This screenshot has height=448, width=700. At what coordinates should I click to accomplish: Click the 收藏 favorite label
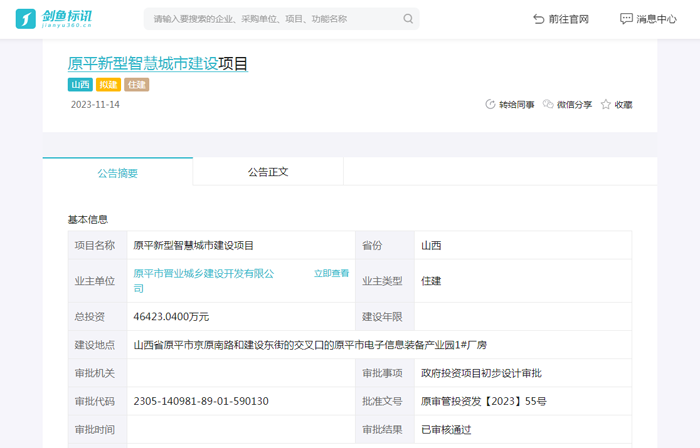click(x=623, y=105)
